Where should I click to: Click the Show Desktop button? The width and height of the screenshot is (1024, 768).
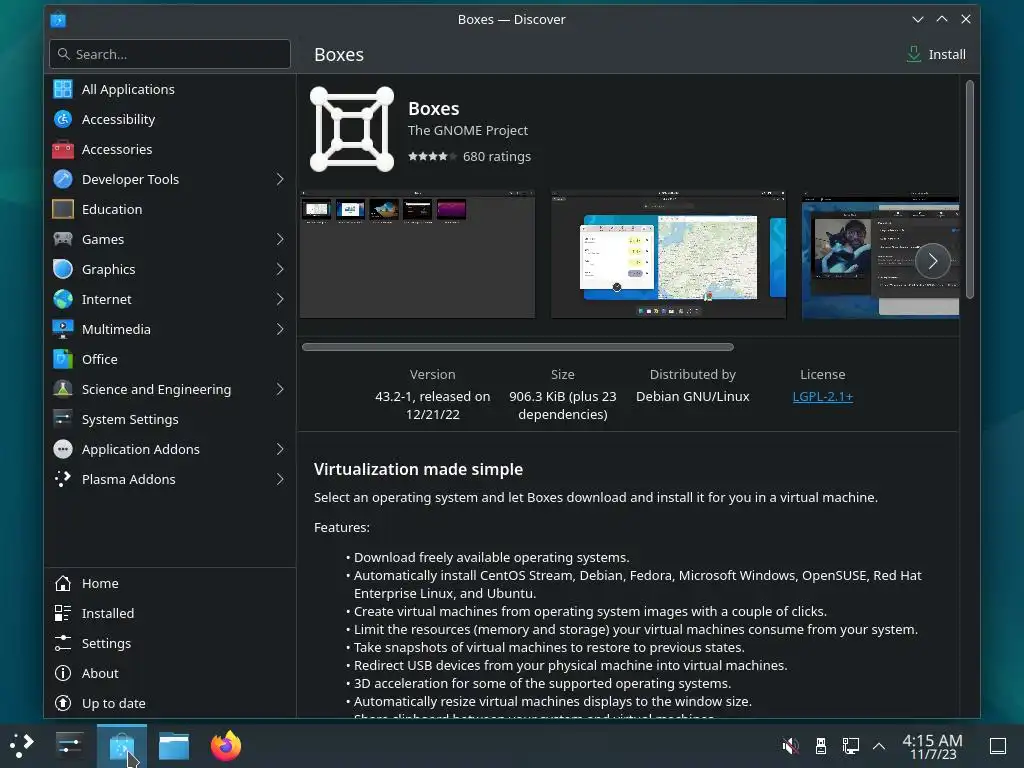pos(997,745)
